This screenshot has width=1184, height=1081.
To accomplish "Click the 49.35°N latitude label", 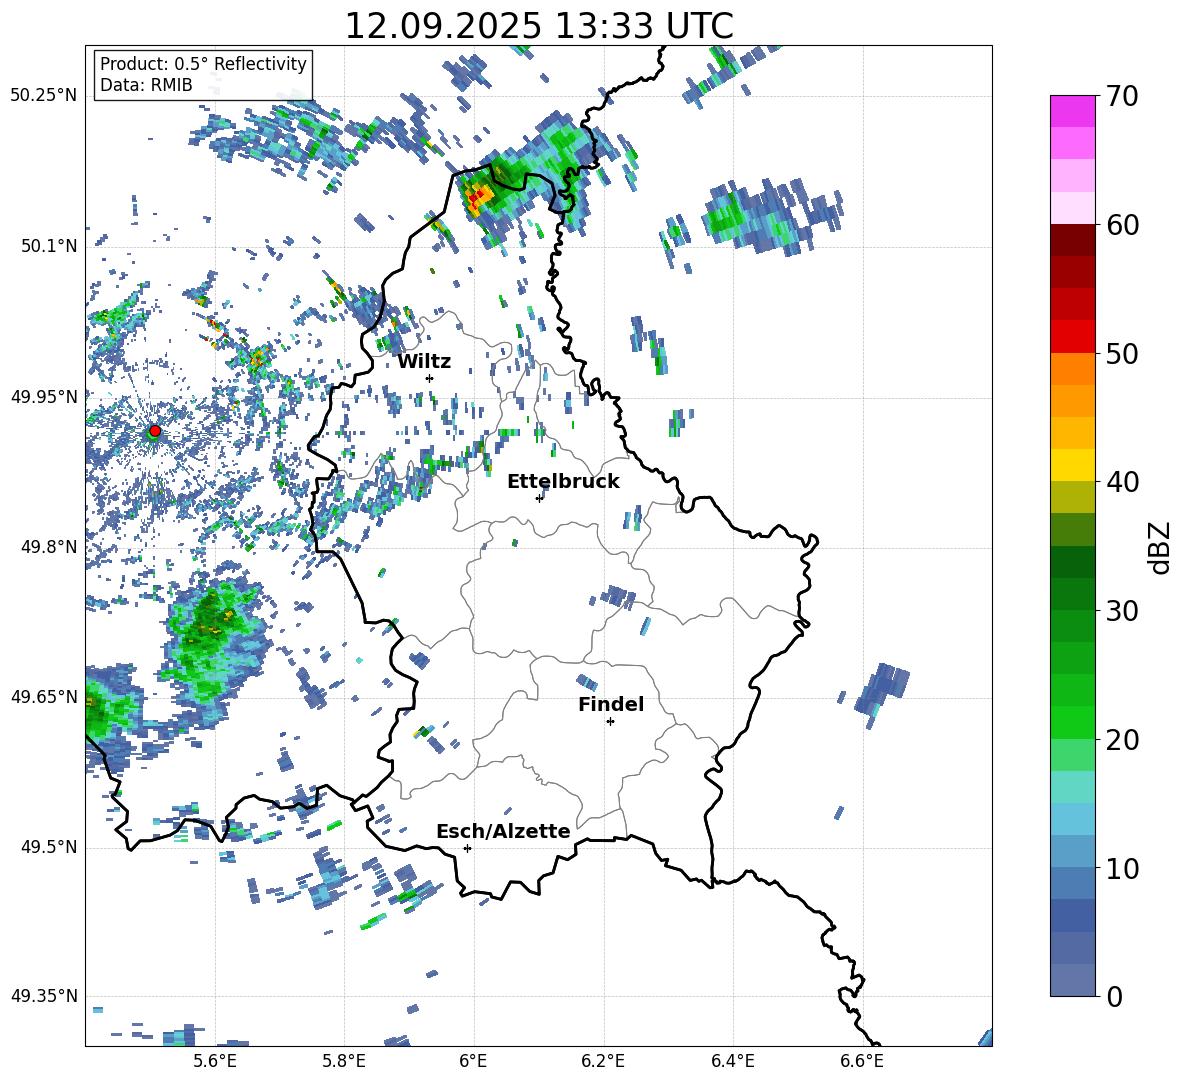I will point(44,996).
